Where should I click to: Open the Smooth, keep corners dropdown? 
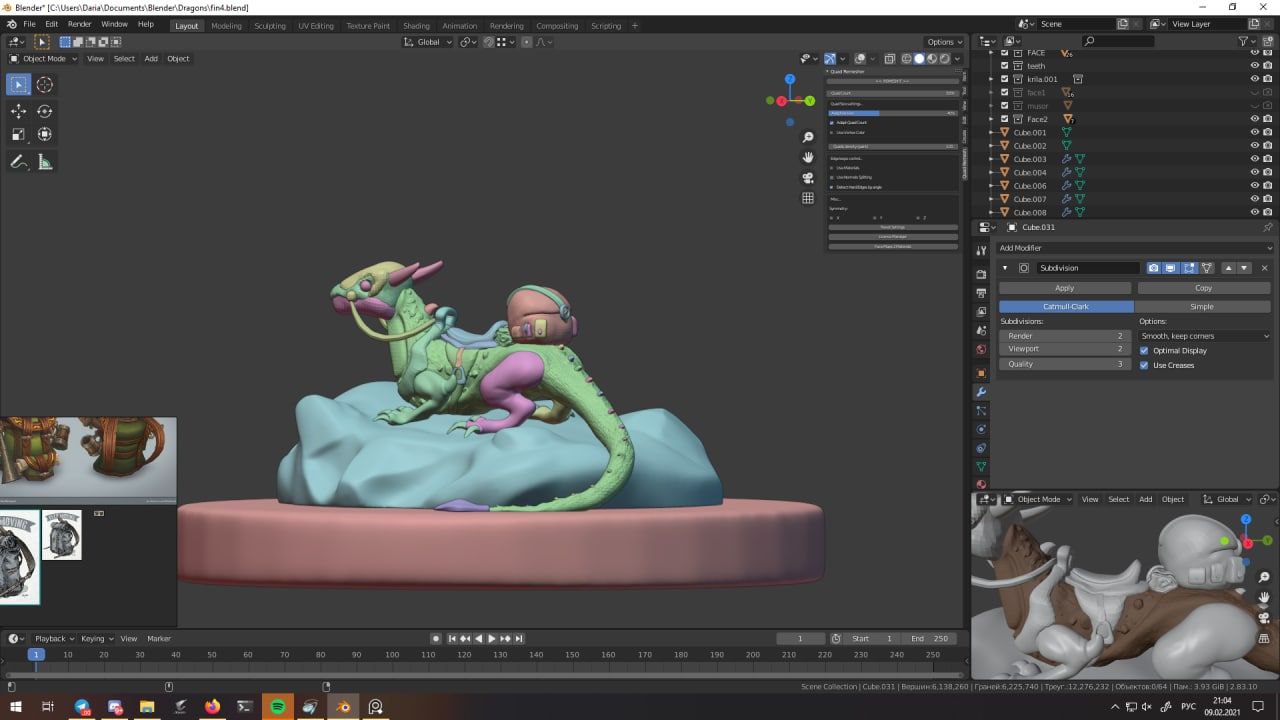click(1205, 336)
